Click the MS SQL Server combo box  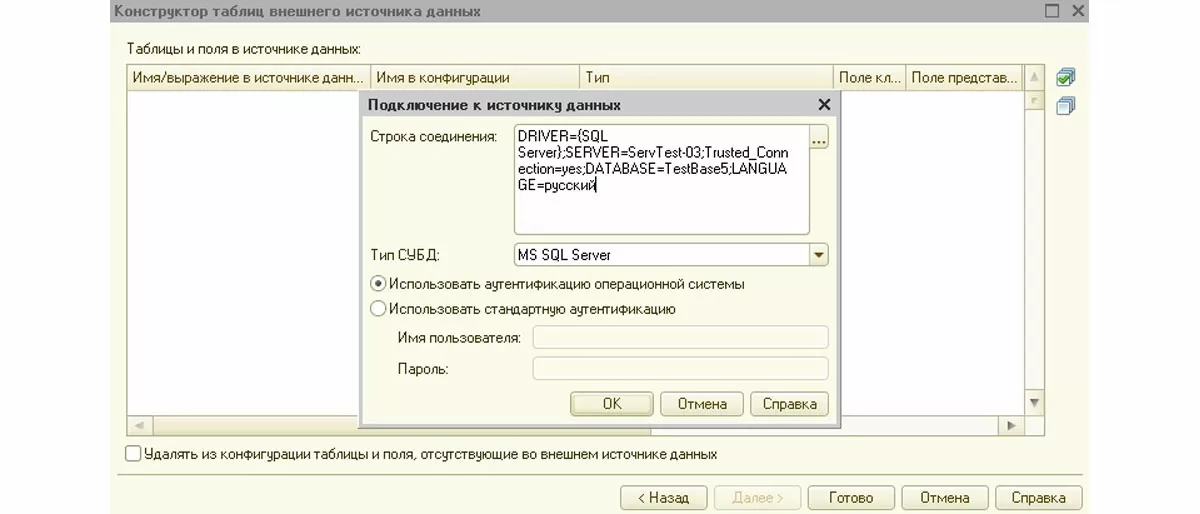(661, 255)
